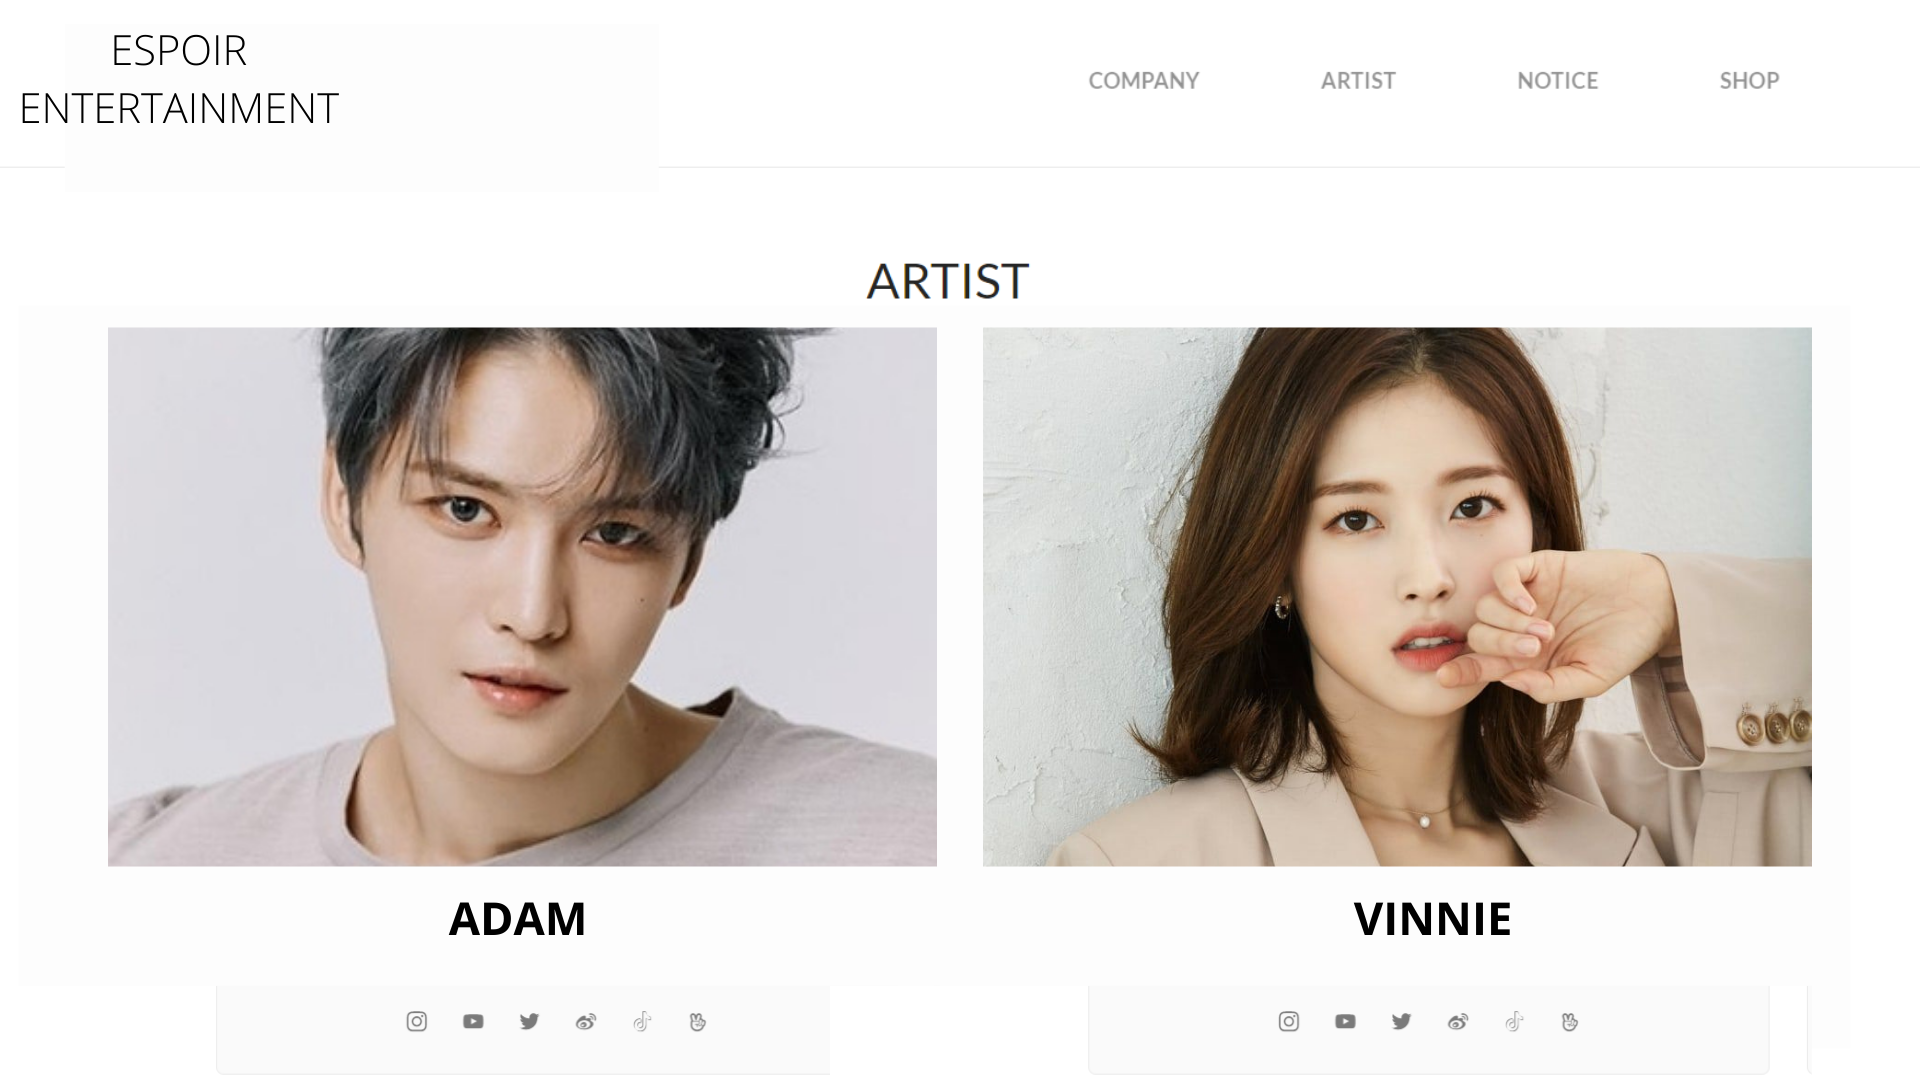
Task: Open Adam's V Live icon
Action: click(698, 1021)
